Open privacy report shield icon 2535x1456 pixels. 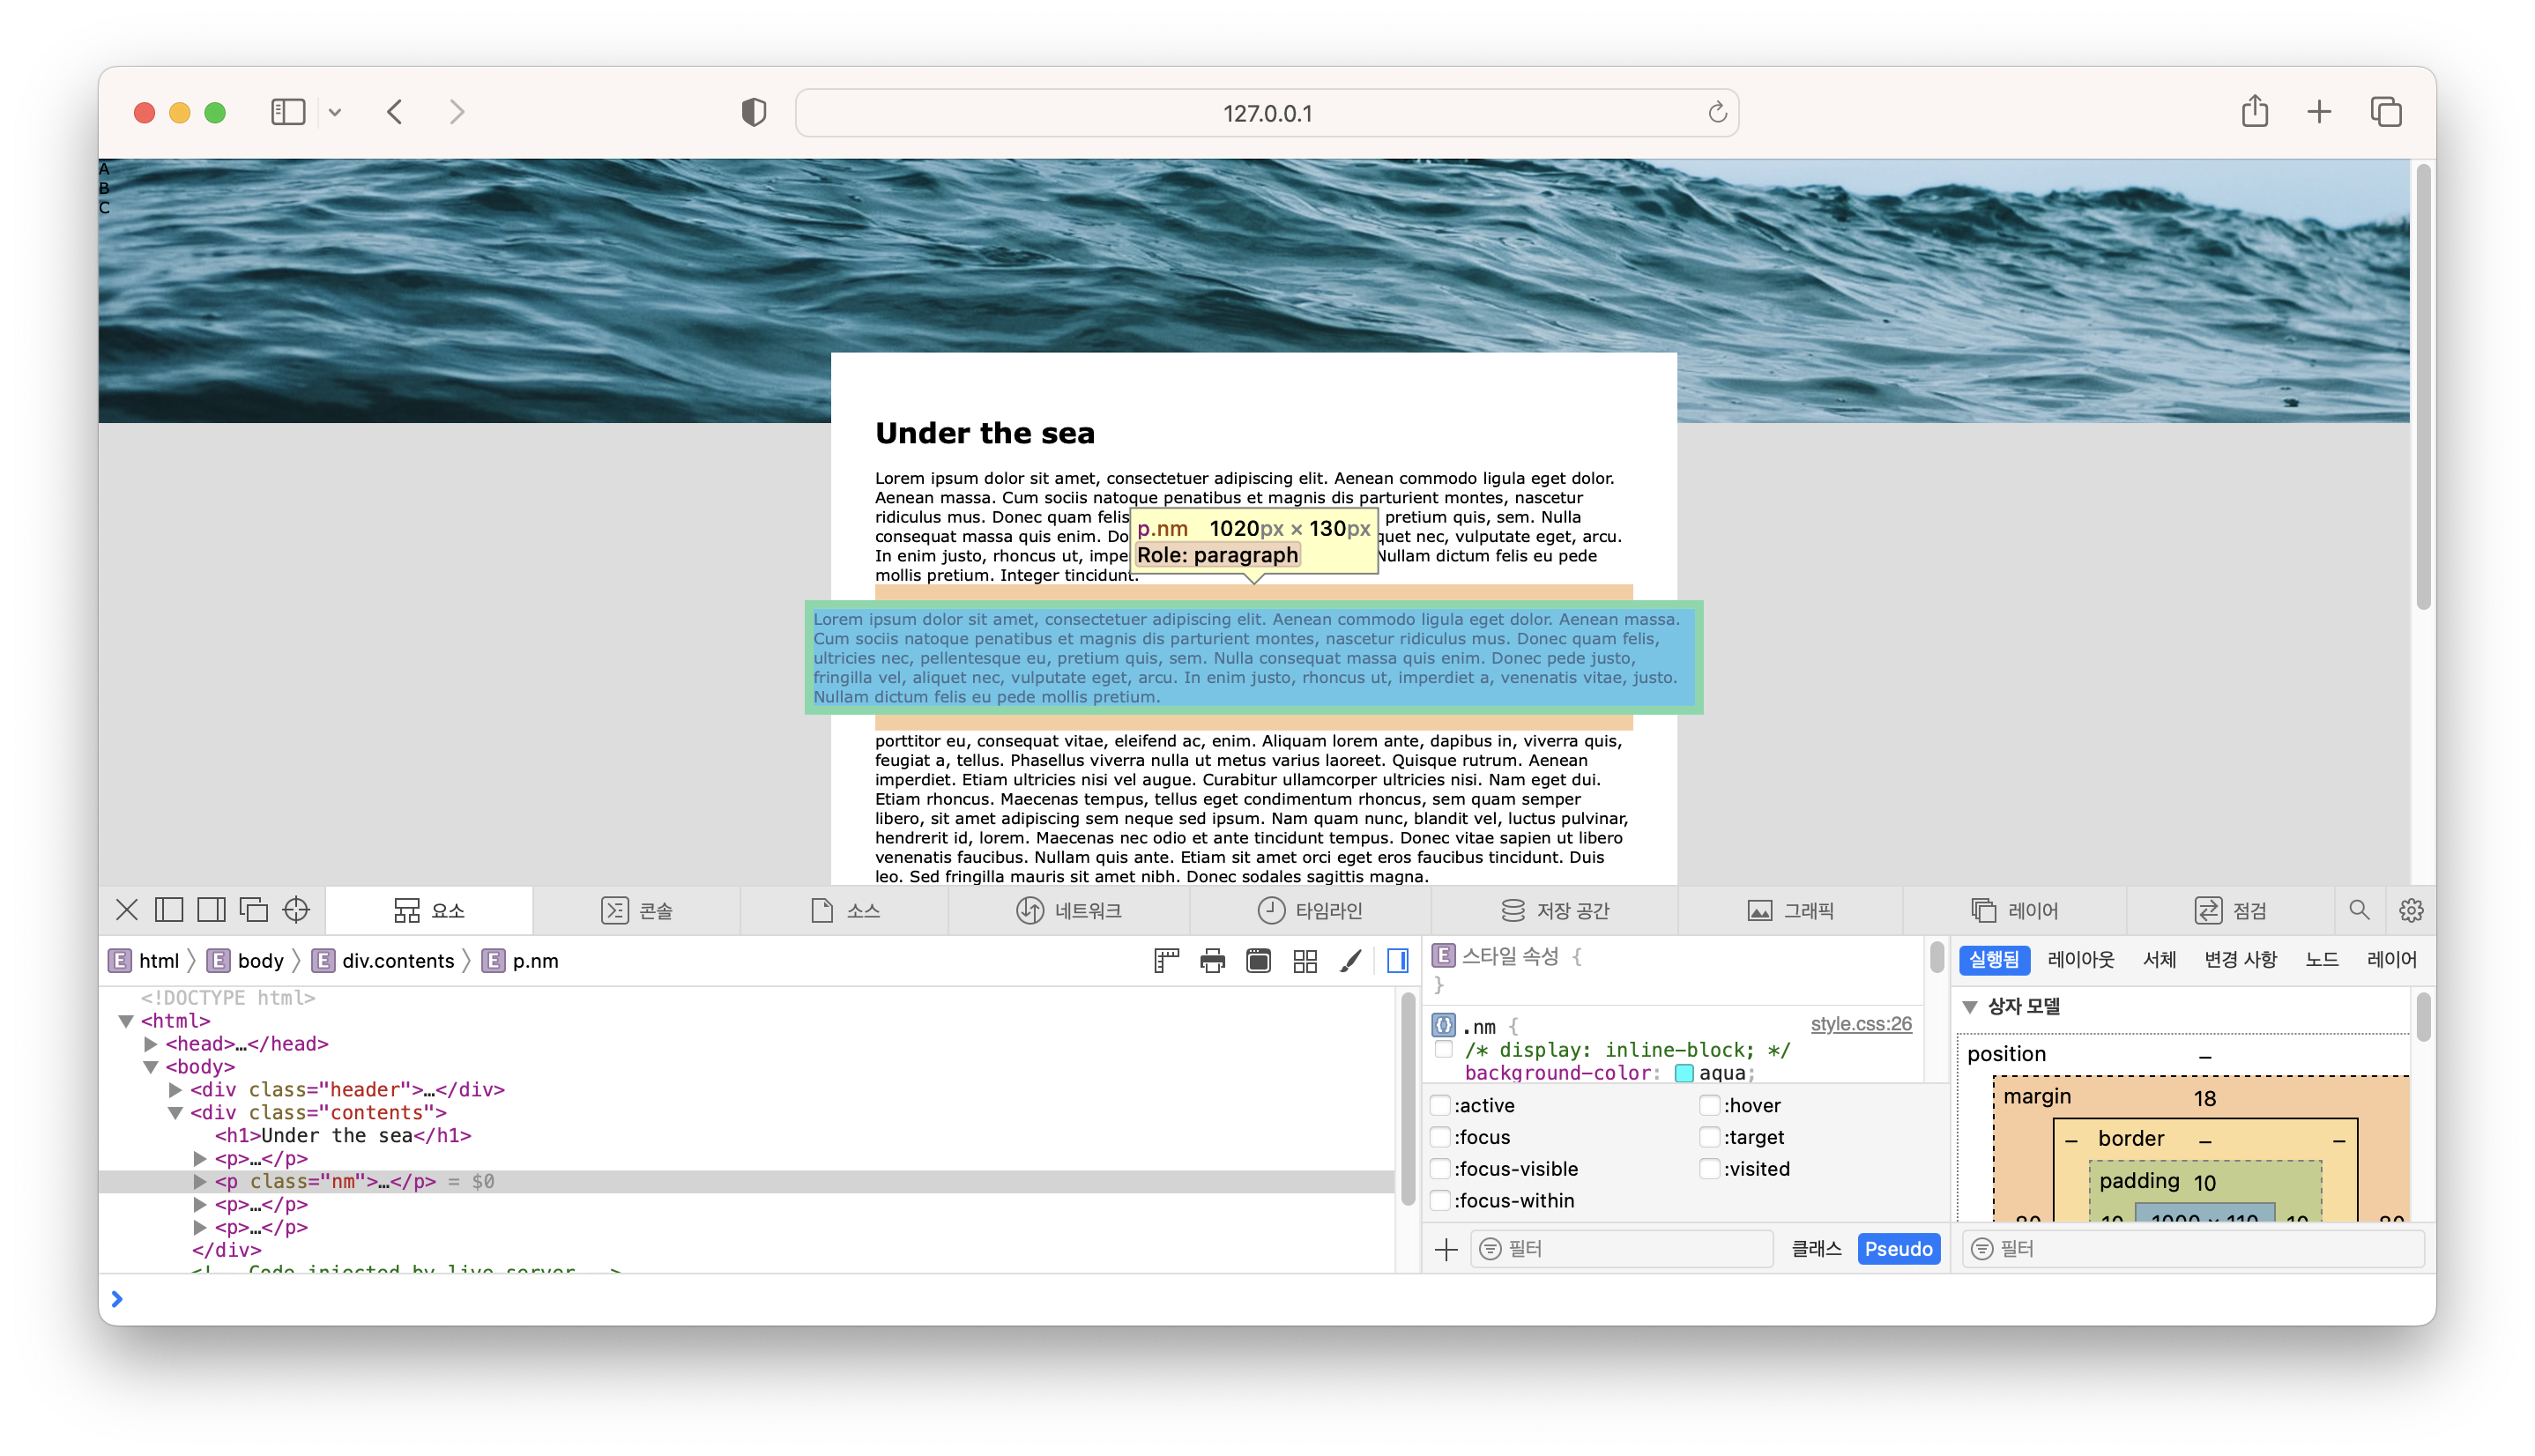753,112
